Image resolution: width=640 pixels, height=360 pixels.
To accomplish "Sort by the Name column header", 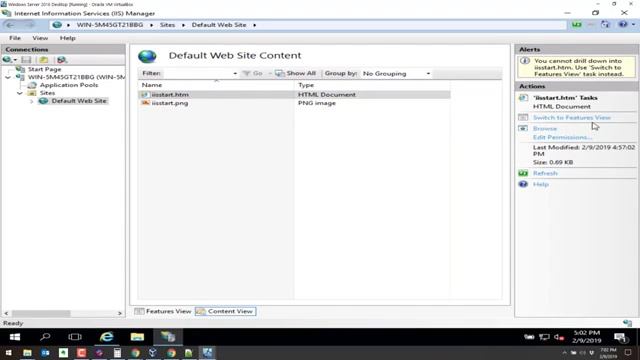I will coord(216,85).
